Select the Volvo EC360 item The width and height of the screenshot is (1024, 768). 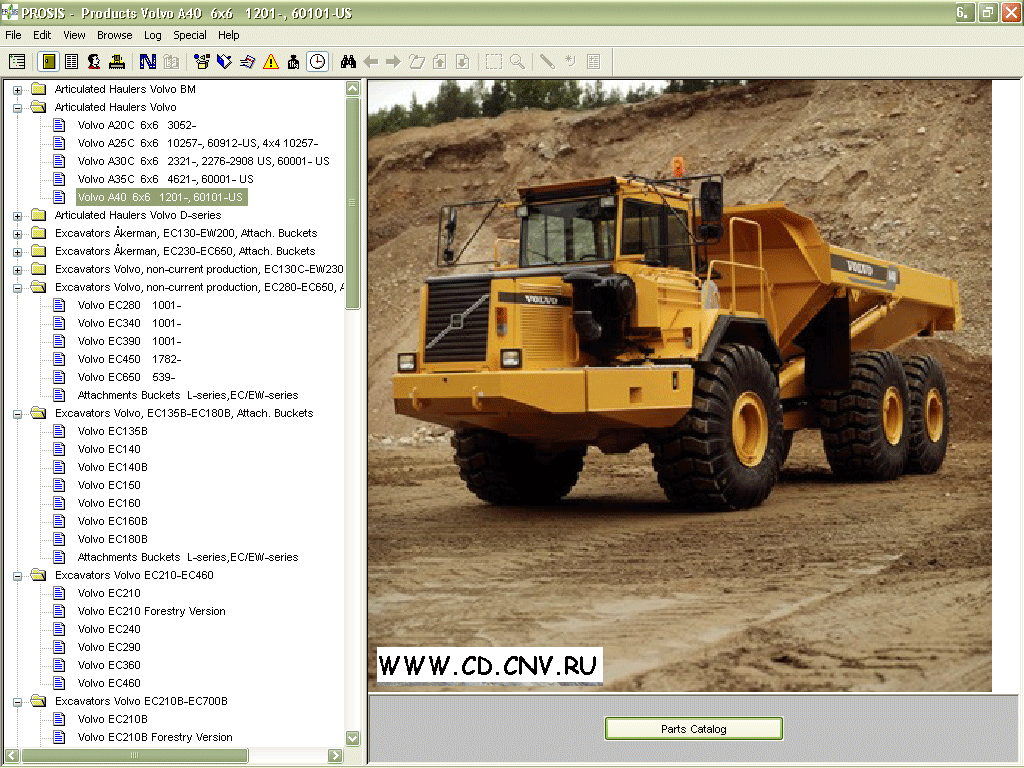pos(109,665)
